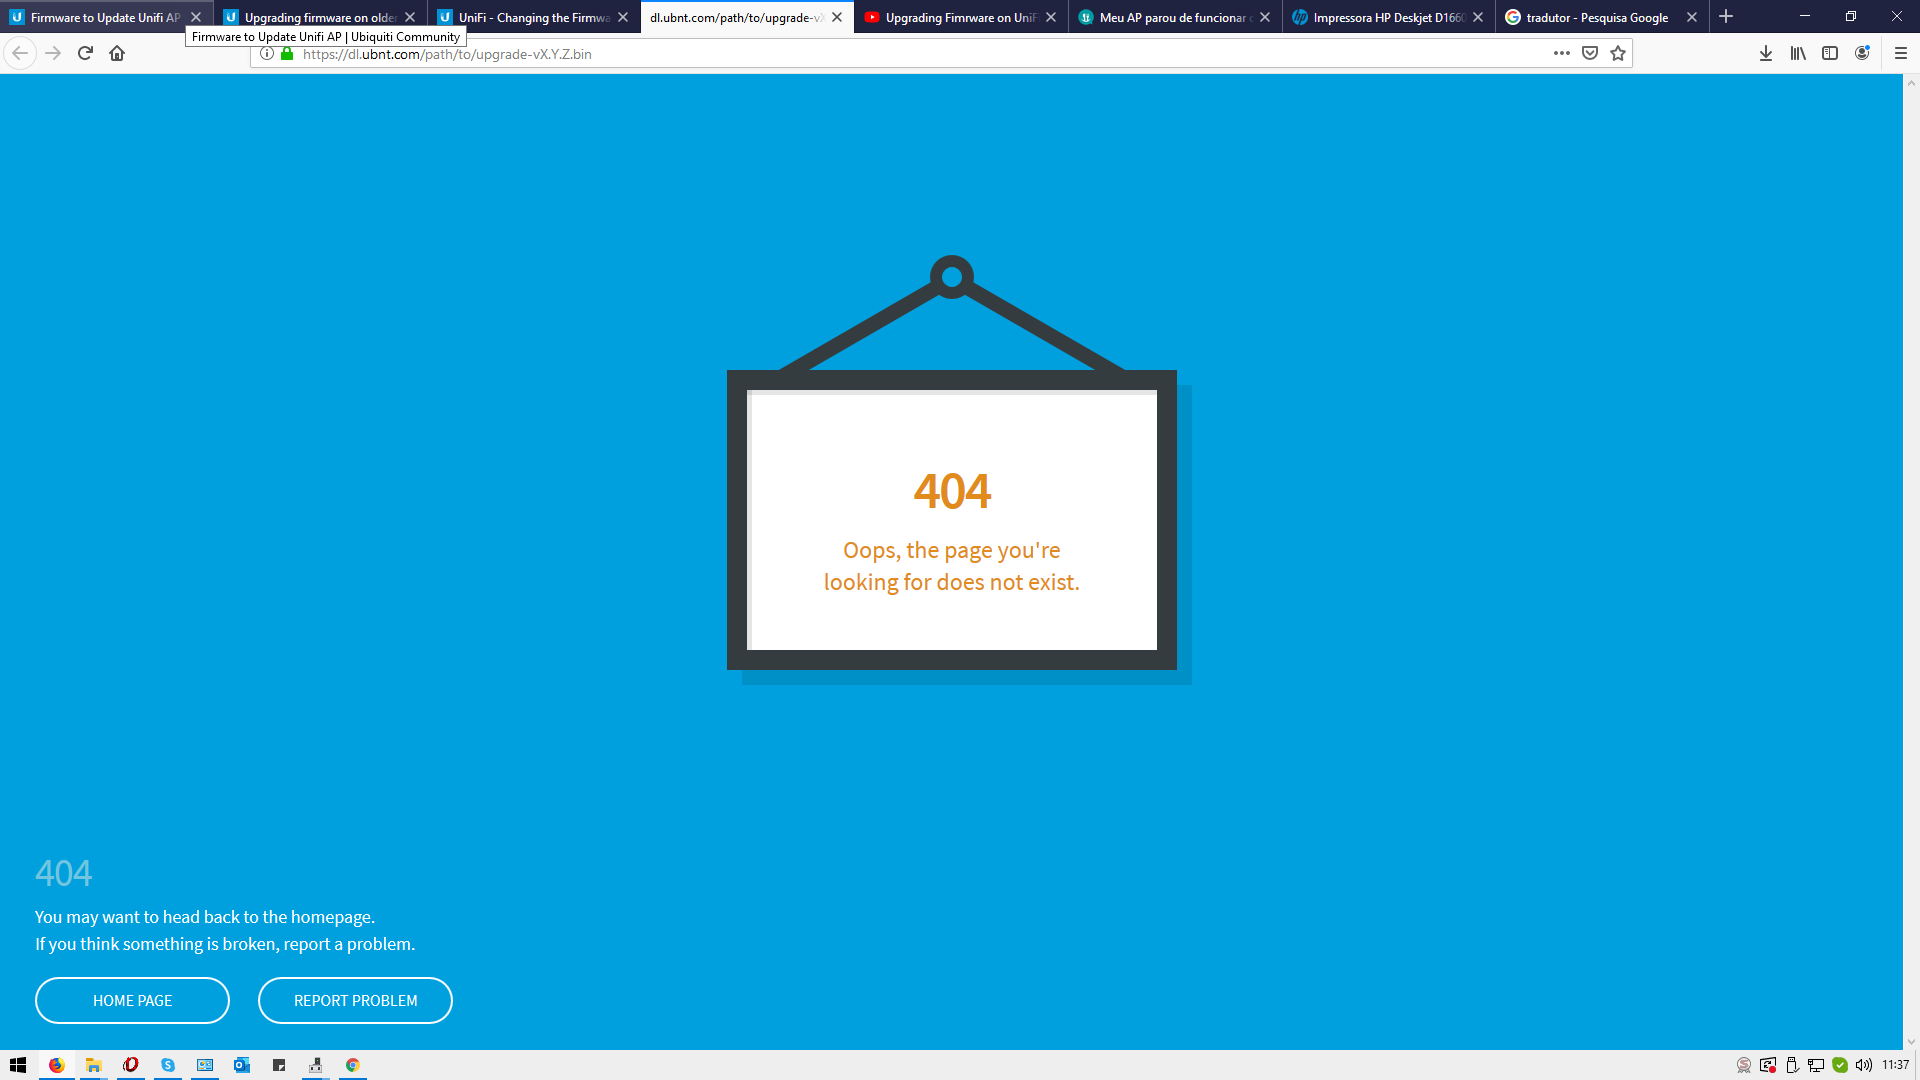The height and width of the screenshot is (1080, 1920).
Task: Save page to Pocket
Action: pos(1590,53)
